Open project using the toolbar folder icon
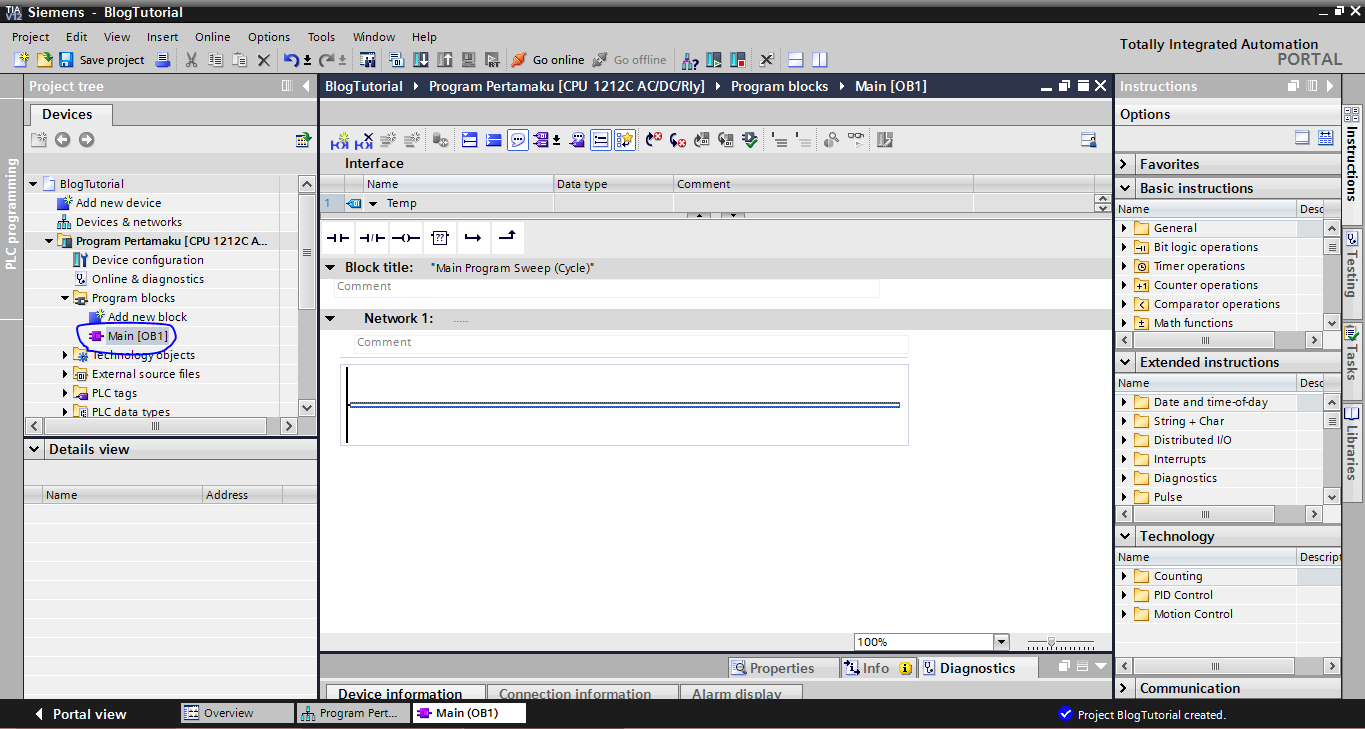The image size is (1365, 729). click(x=44, y=60)
